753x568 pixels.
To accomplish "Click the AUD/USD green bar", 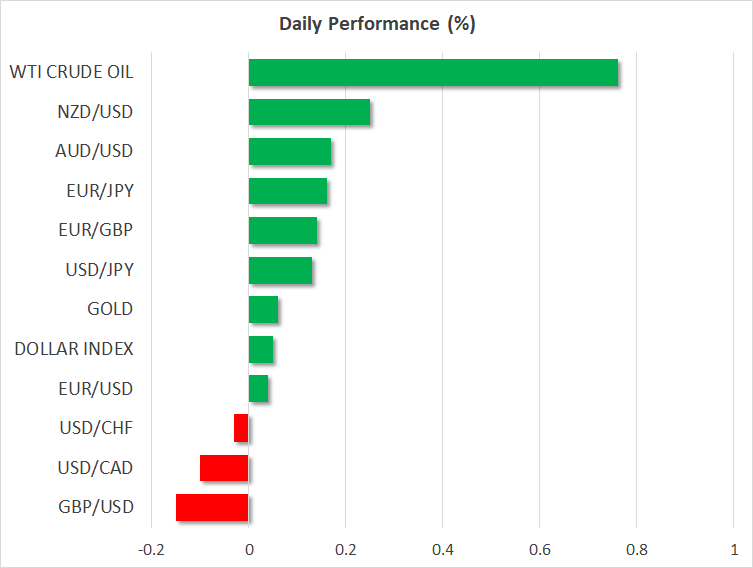I will [x=289, y=152].
